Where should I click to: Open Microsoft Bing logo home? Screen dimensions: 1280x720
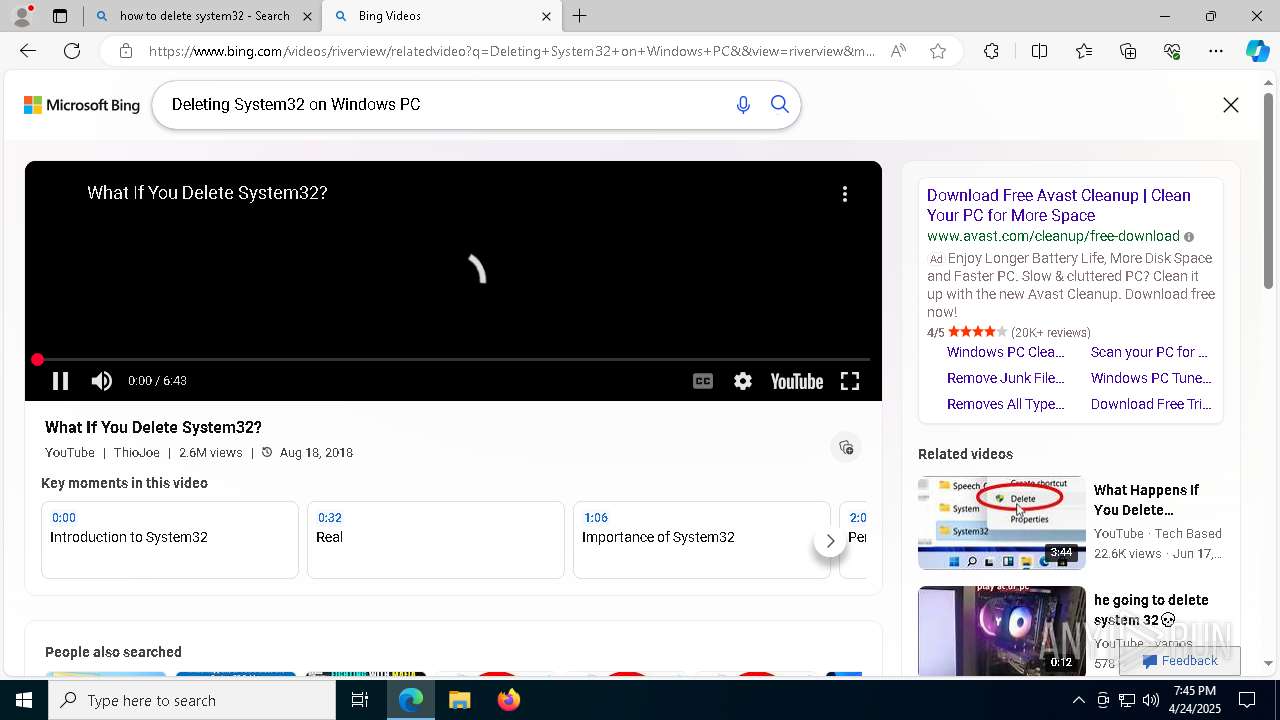click(82, 105)
